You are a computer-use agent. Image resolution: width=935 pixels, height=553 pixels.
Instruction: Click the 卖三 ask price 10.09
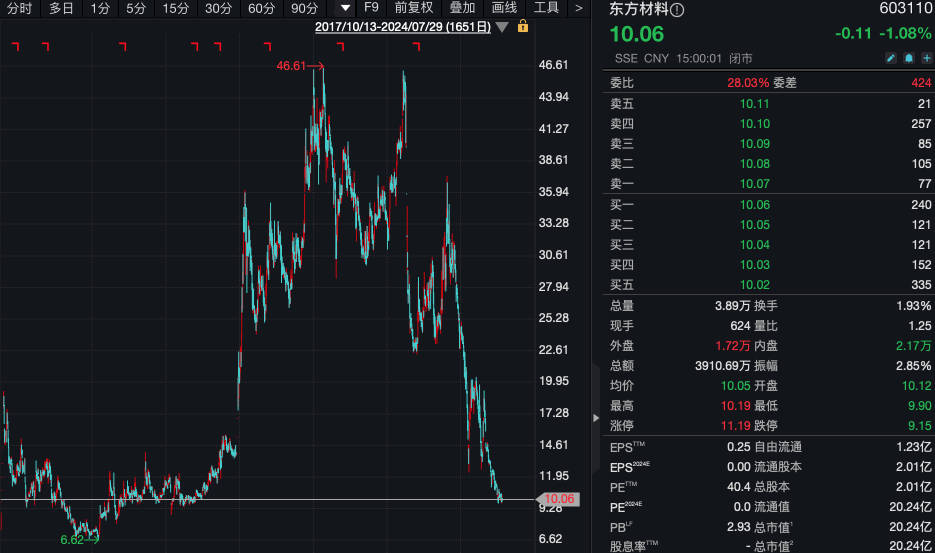754,144
